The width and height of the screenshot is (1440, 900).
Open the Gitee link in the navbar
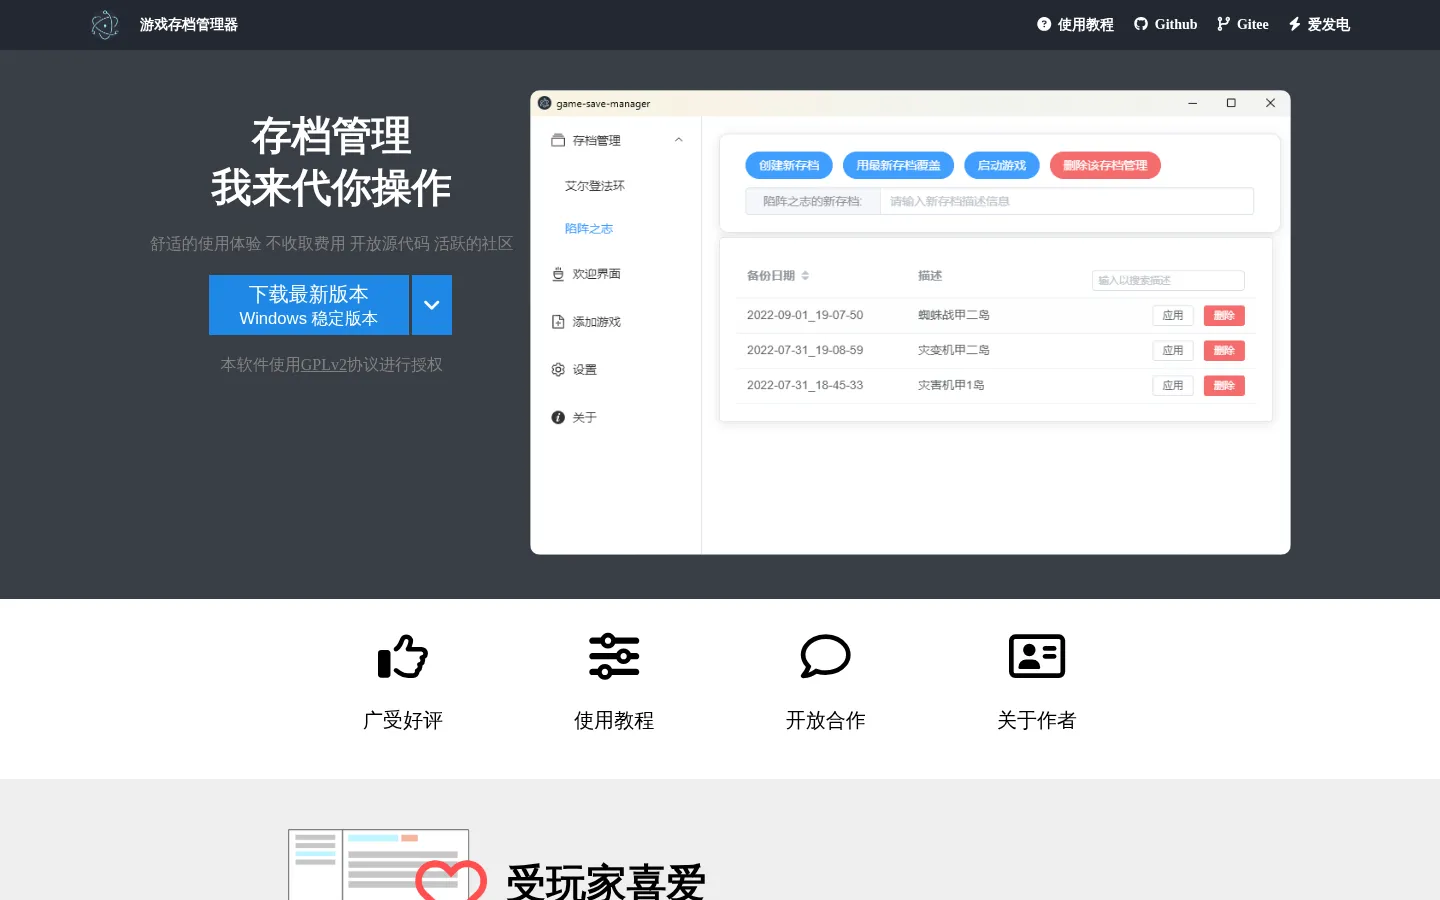[x=1242, y=25]
